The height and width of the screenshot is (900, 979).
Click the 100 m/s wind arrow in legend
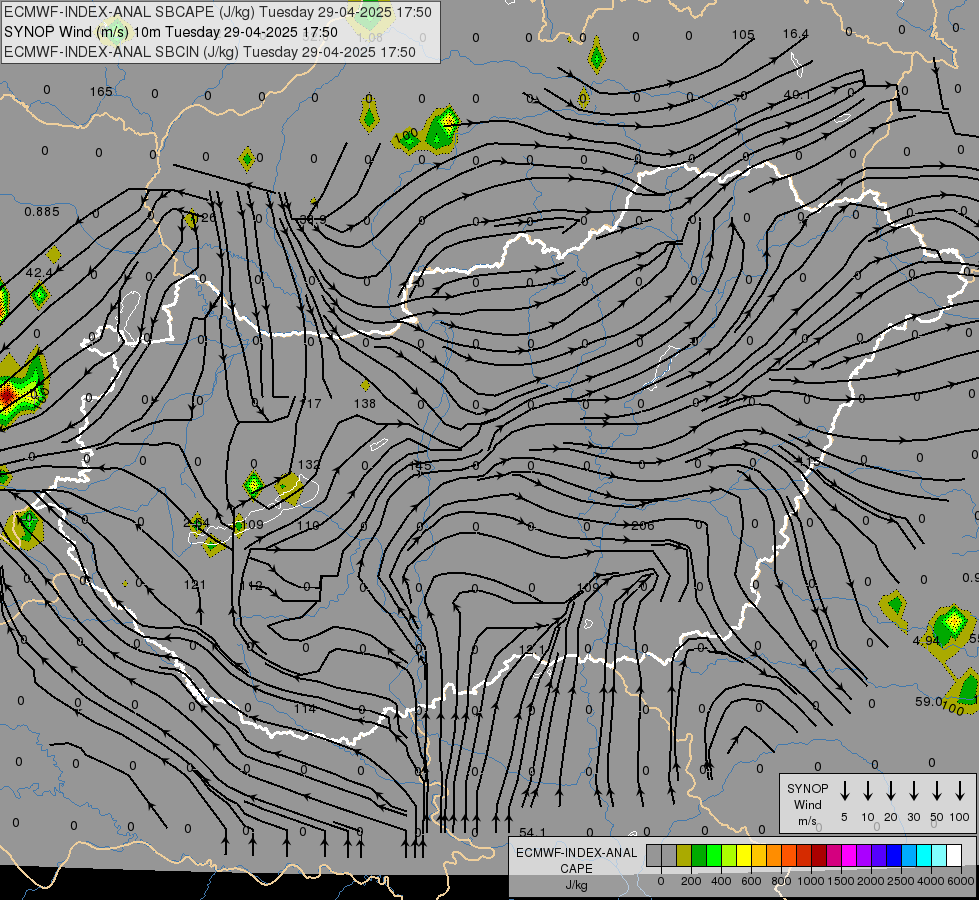960,791
